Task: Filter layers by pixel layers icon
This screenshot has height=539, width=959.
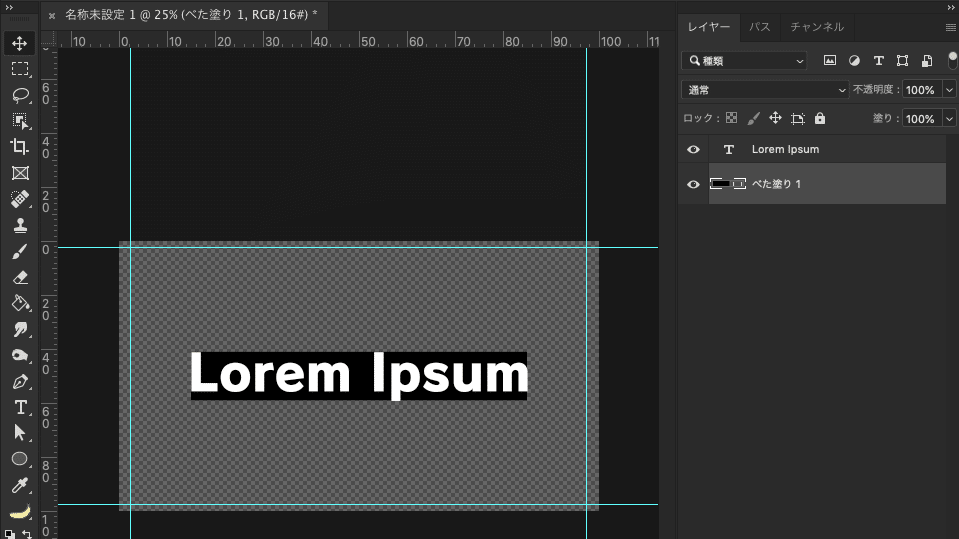Action: pyautogui.click(x=829, y=61)
